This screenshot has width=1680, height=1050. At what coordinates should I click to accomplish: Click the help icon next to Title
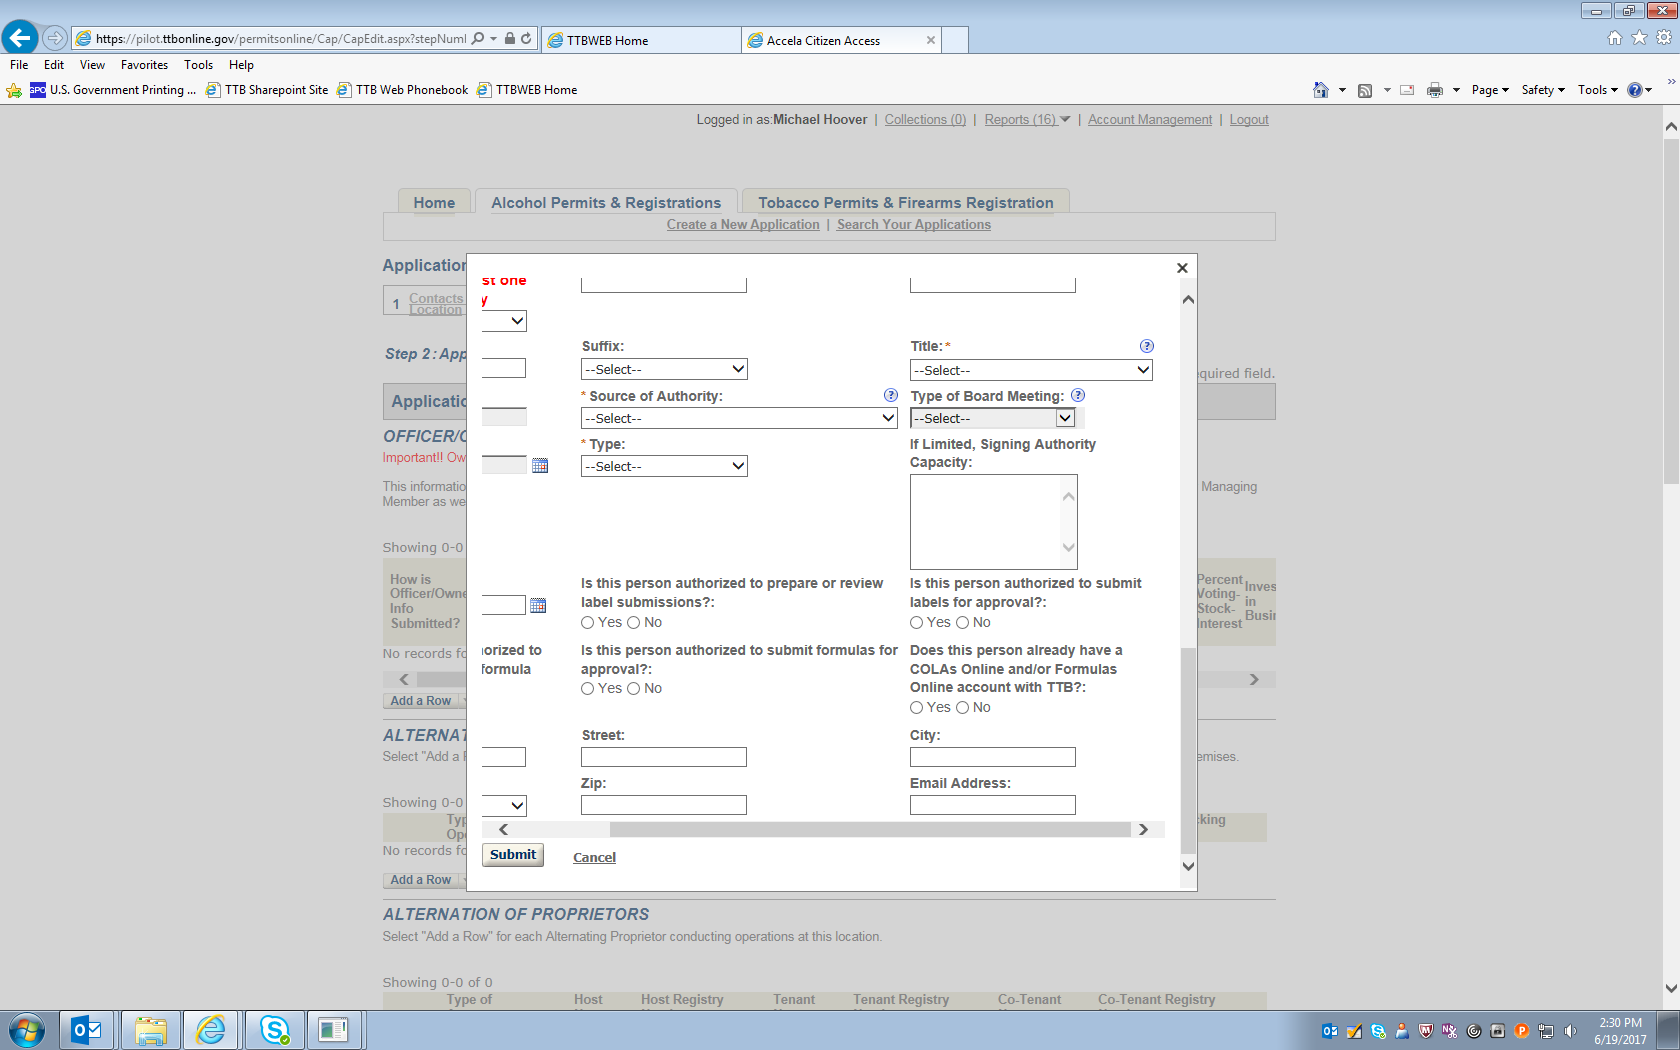coord(1146,346)
